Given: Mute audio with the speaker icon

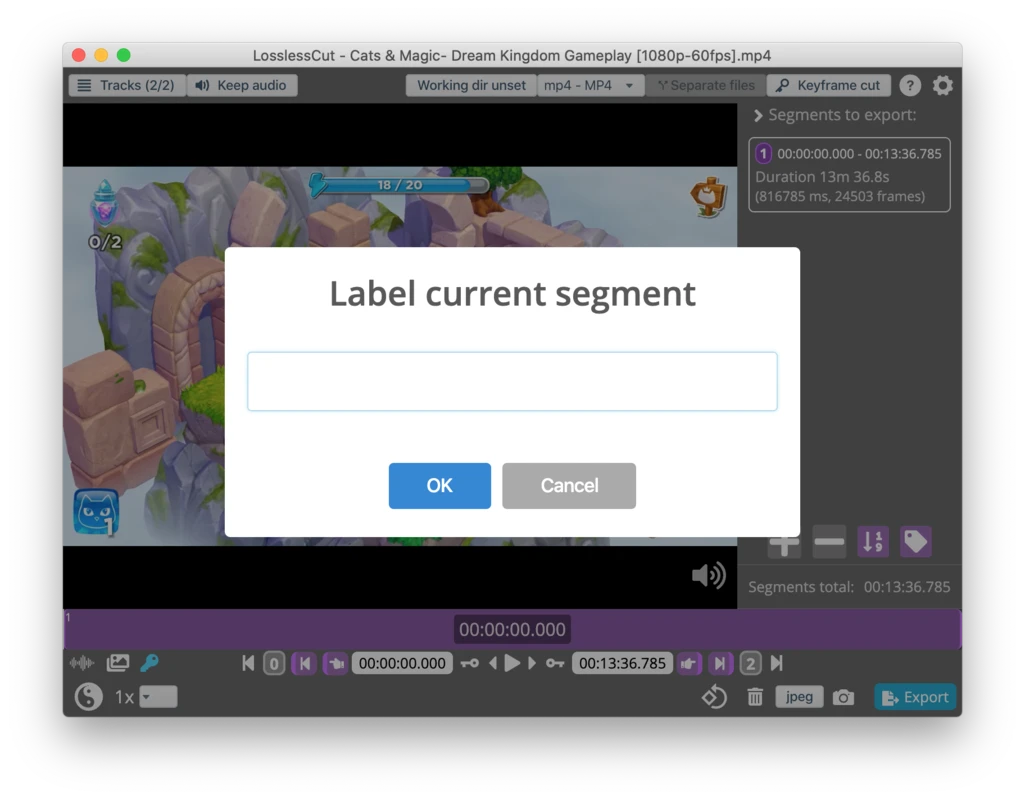Looking at the screenshot, I should pos(709,576).
